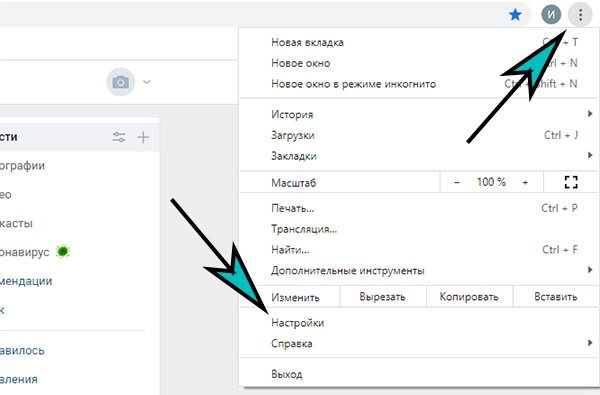Click the sidebar link ending in ографии
The width and height of the screenshot is (600, 395).
pyautogui.click(x=22, y=166)
